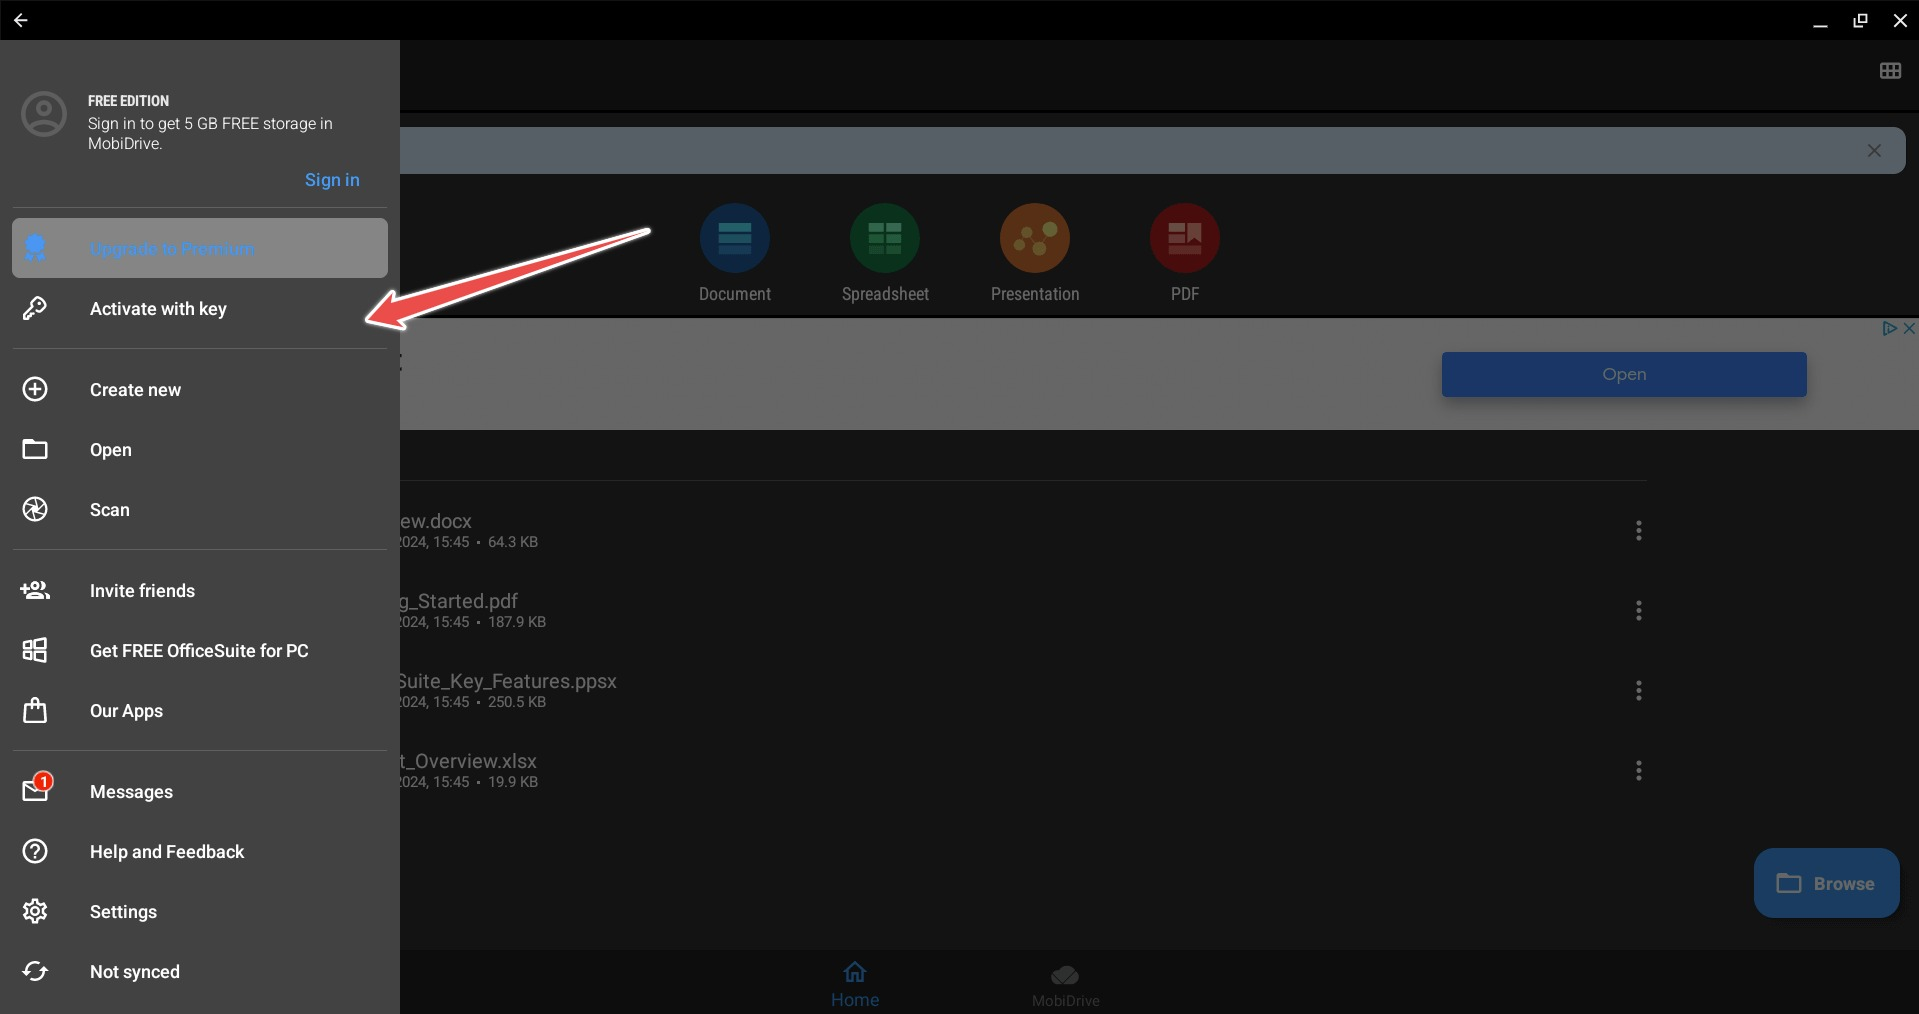Open Messages with notification badge
This screenshot has height=1014, width=1919.
[131, 791]
